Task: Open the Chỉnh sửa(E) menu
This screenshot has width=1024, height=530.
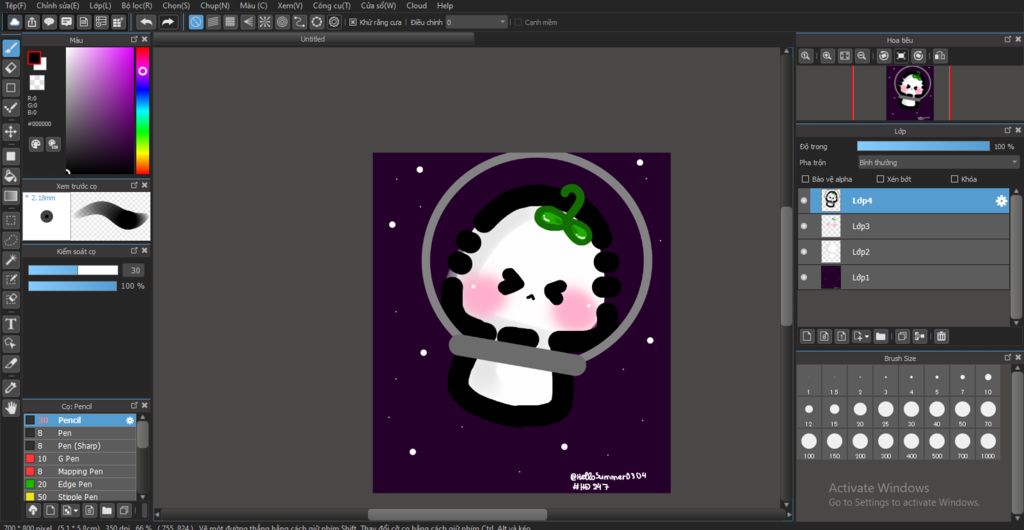Action: [58, 5]
